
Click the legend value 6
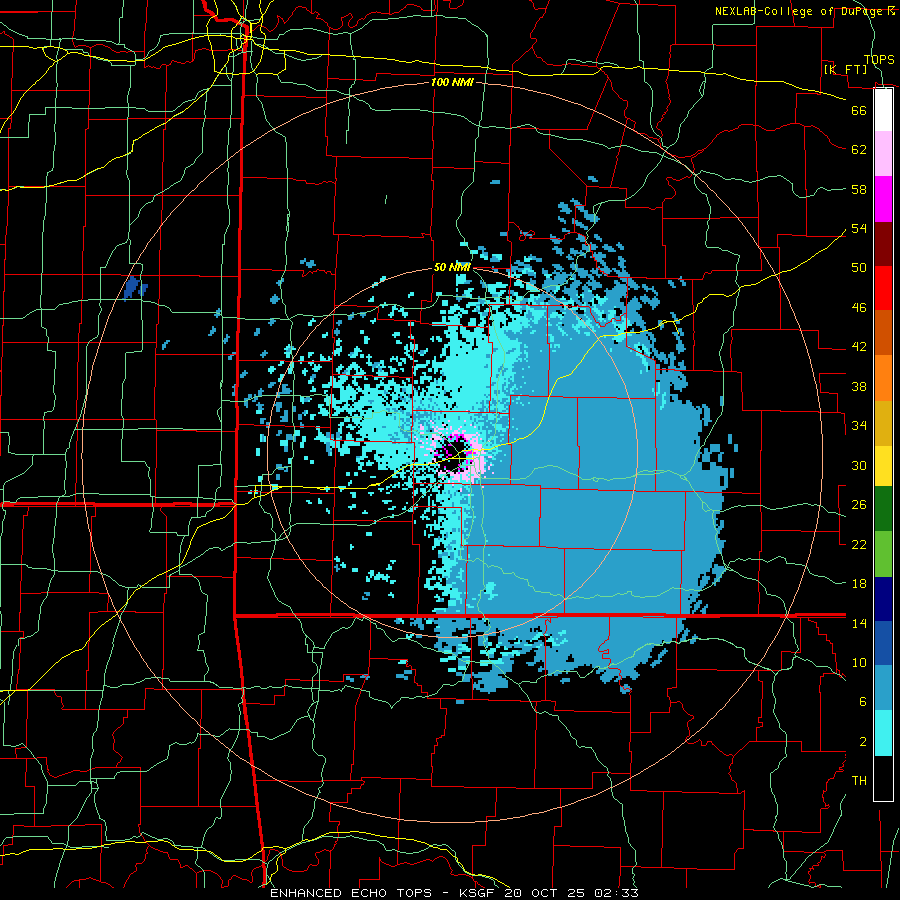pyautogui.click(x=862, y=702)
